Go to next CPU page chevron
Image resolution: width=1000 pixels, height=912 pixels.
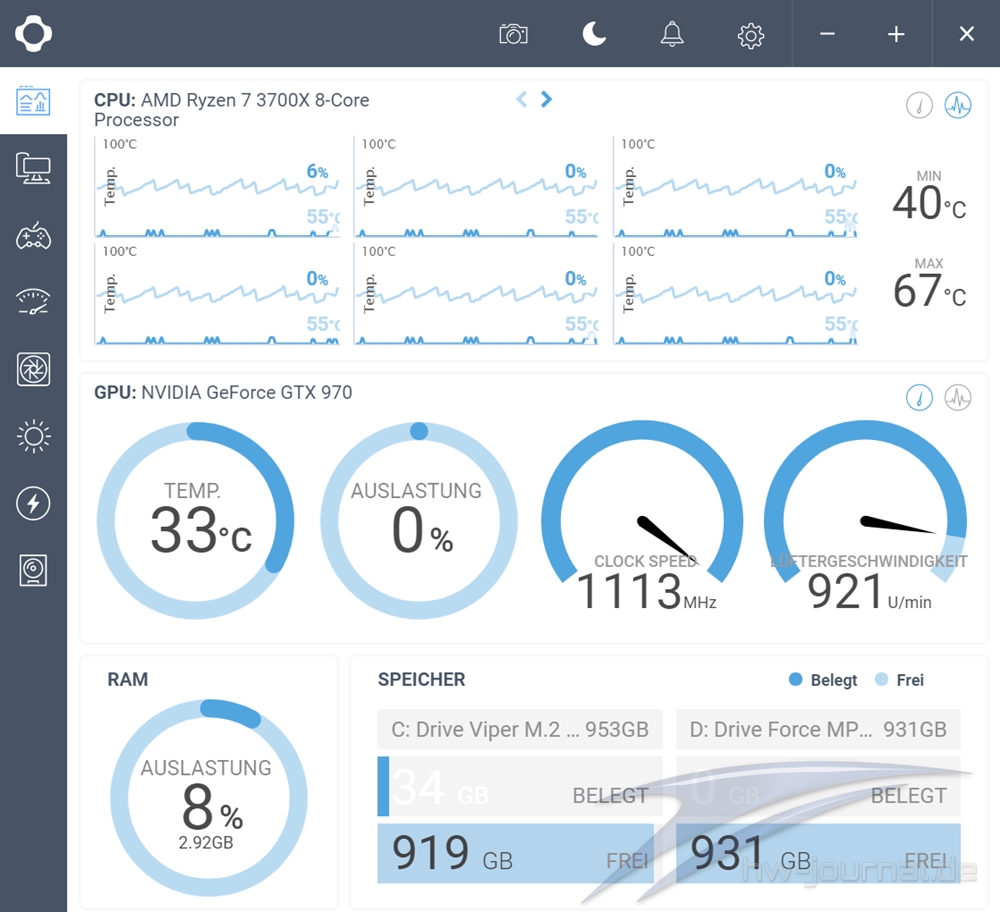tap(546, 99)
